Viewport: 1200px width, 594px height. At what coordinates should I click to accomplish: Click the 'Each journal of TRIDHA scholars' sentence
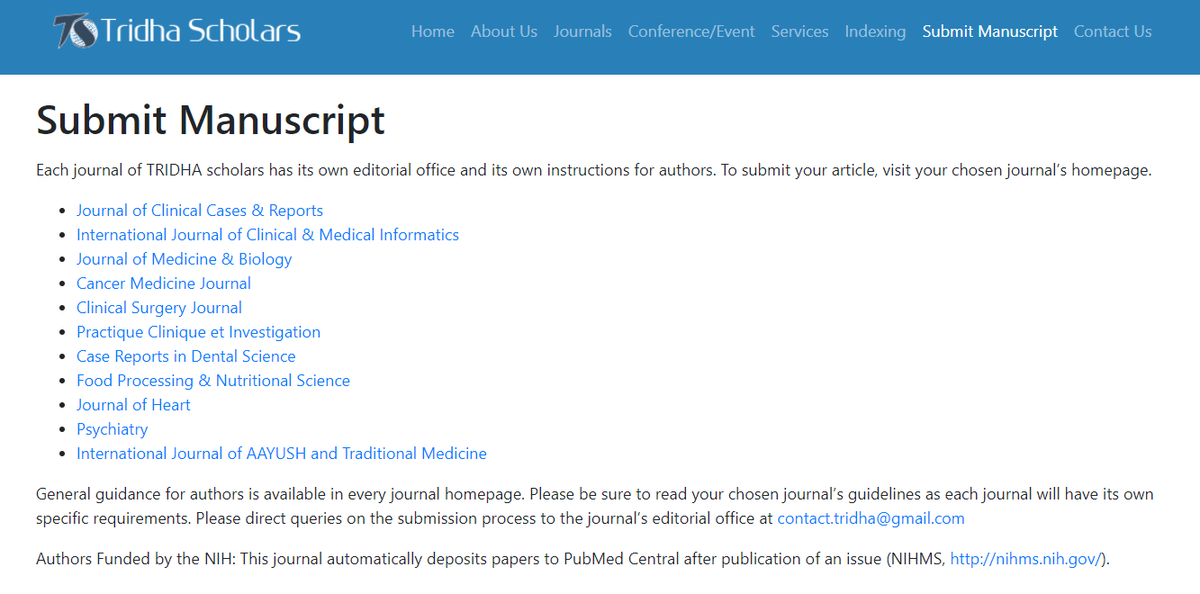[x=594, y=170]
